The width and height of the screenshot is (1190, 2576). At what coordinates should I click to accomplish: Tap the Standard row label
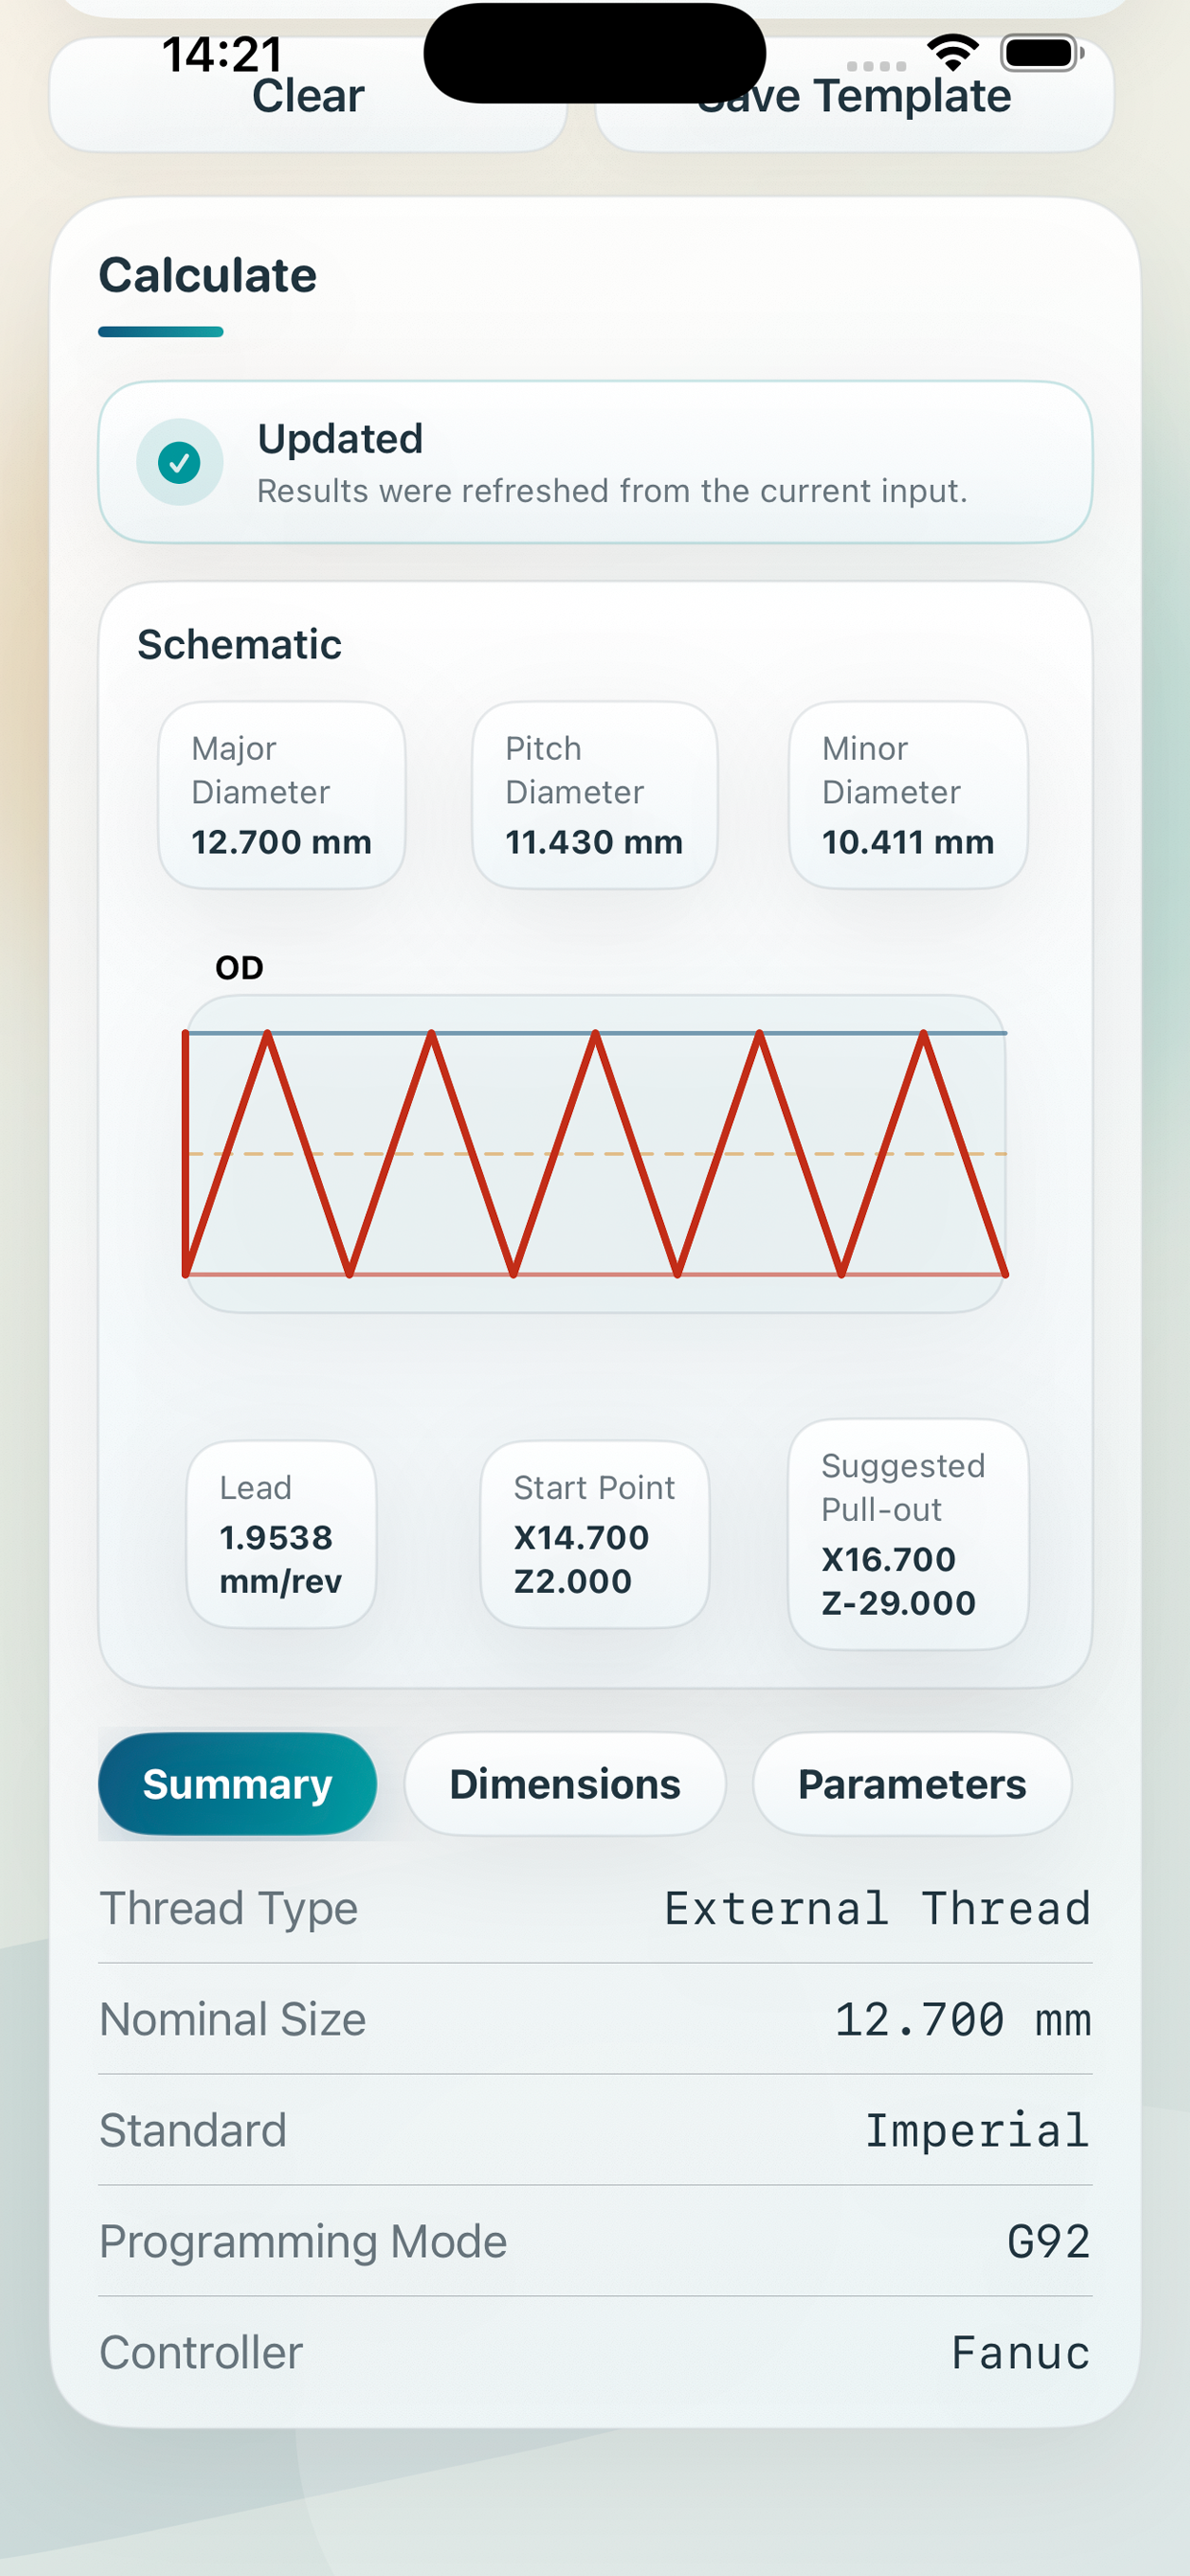pyautogui.click(x=193, y=2130)
